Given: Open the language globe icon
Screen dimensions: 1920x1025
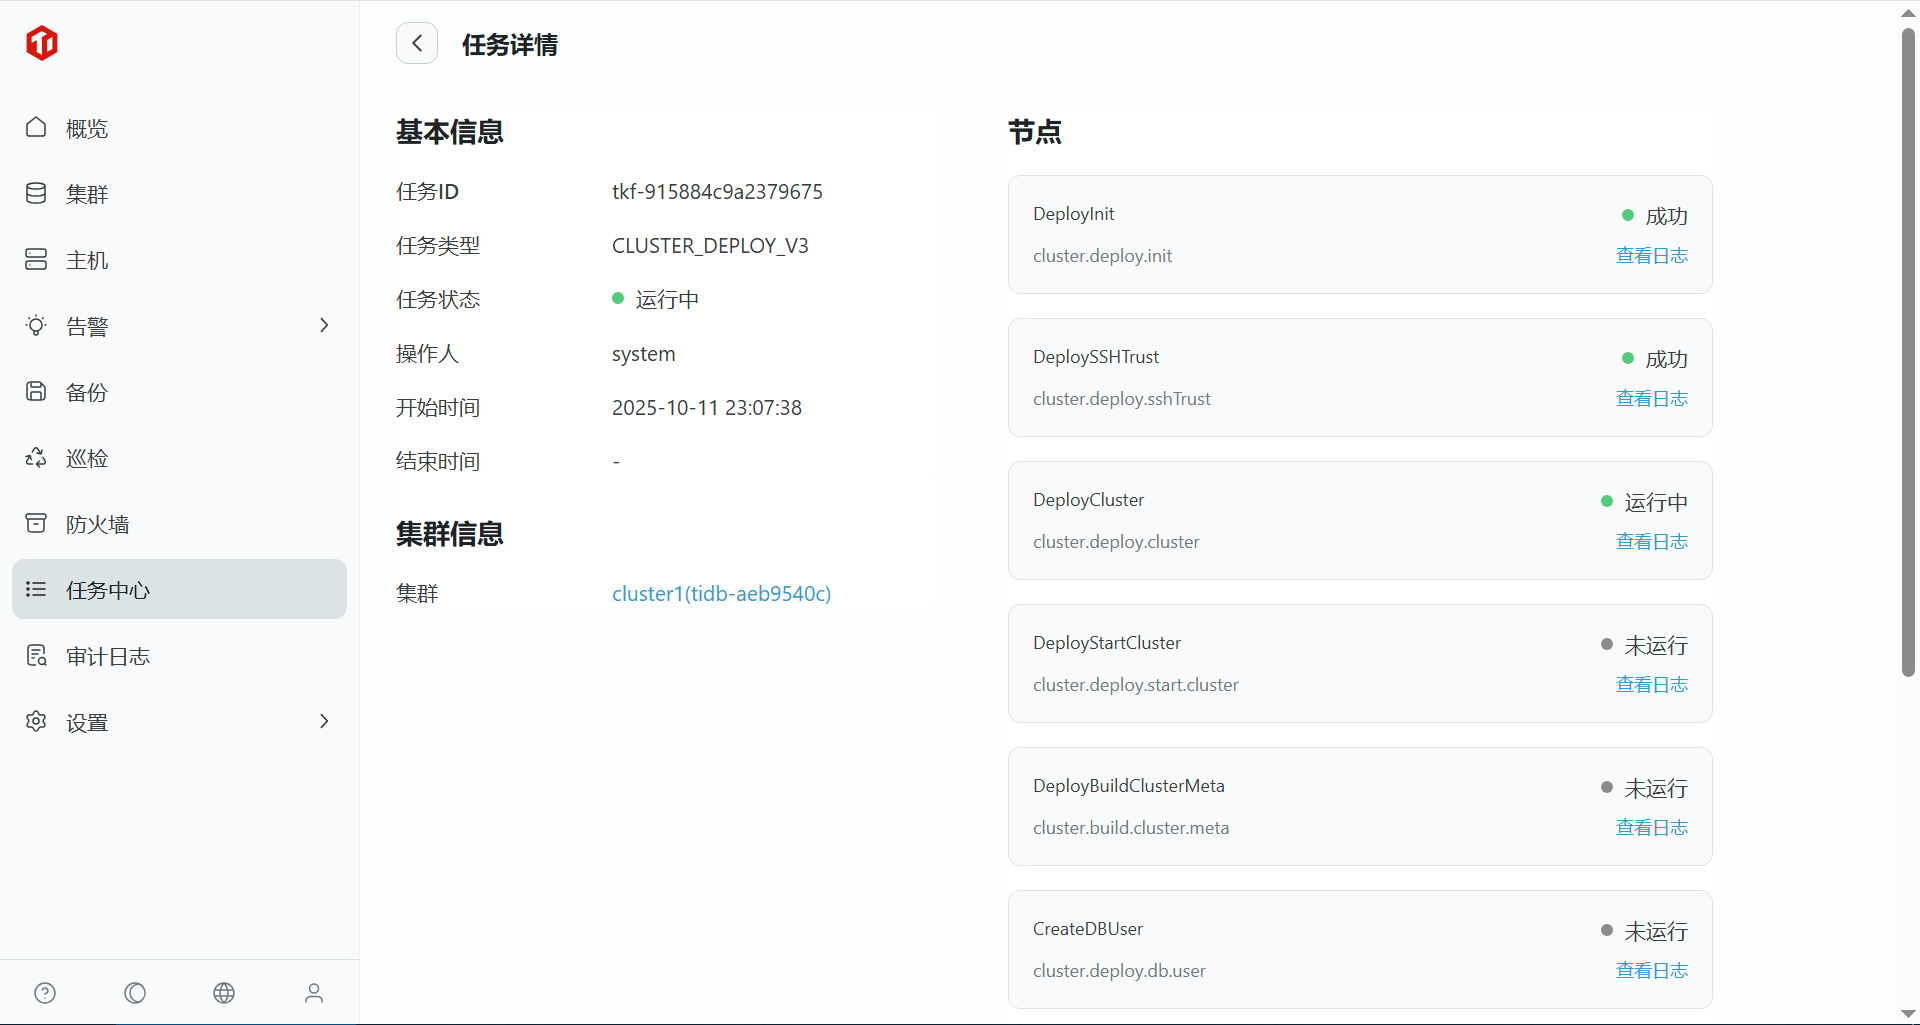Looking at the screenshot, I should tap(224, 993).
